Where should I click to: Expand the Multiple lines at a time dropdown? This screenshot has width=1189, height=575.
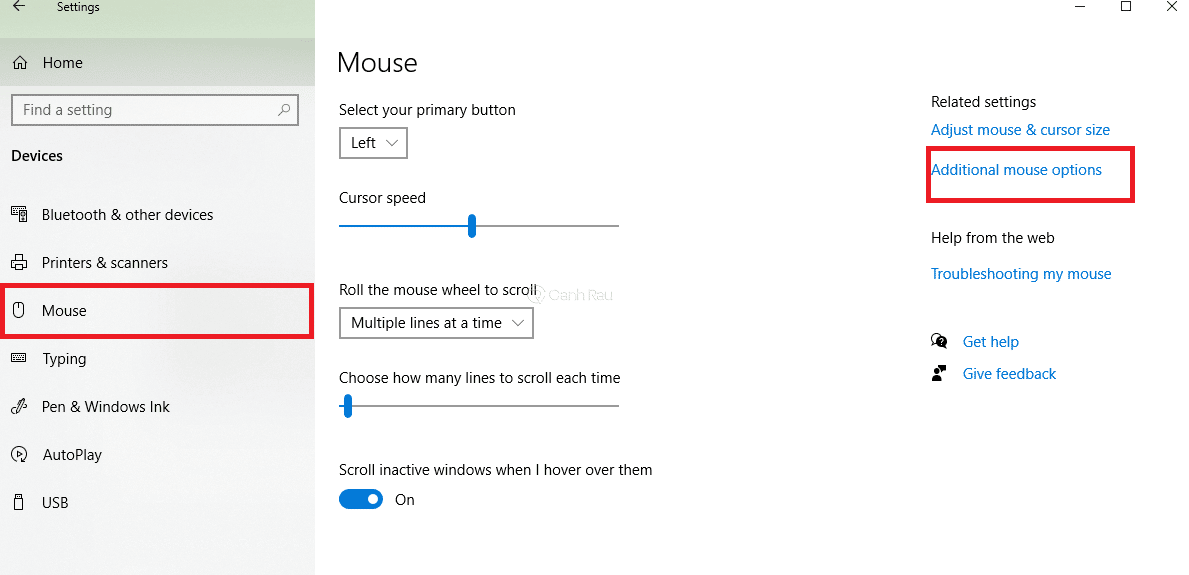(436, 323)
